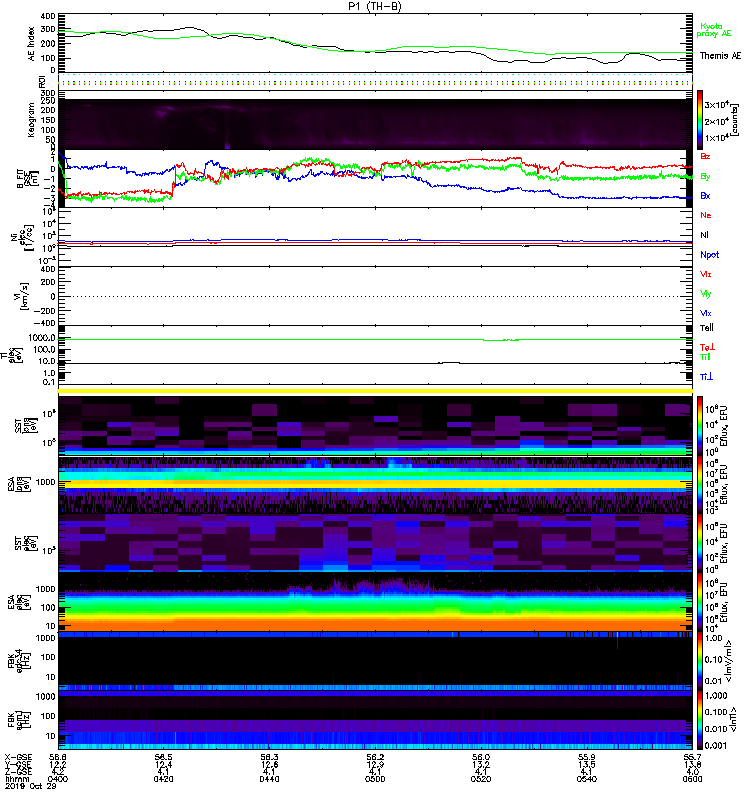Click the 0400 time tick label
The height and width of the screenshot is (800, 750).
(x=58, y=779)
